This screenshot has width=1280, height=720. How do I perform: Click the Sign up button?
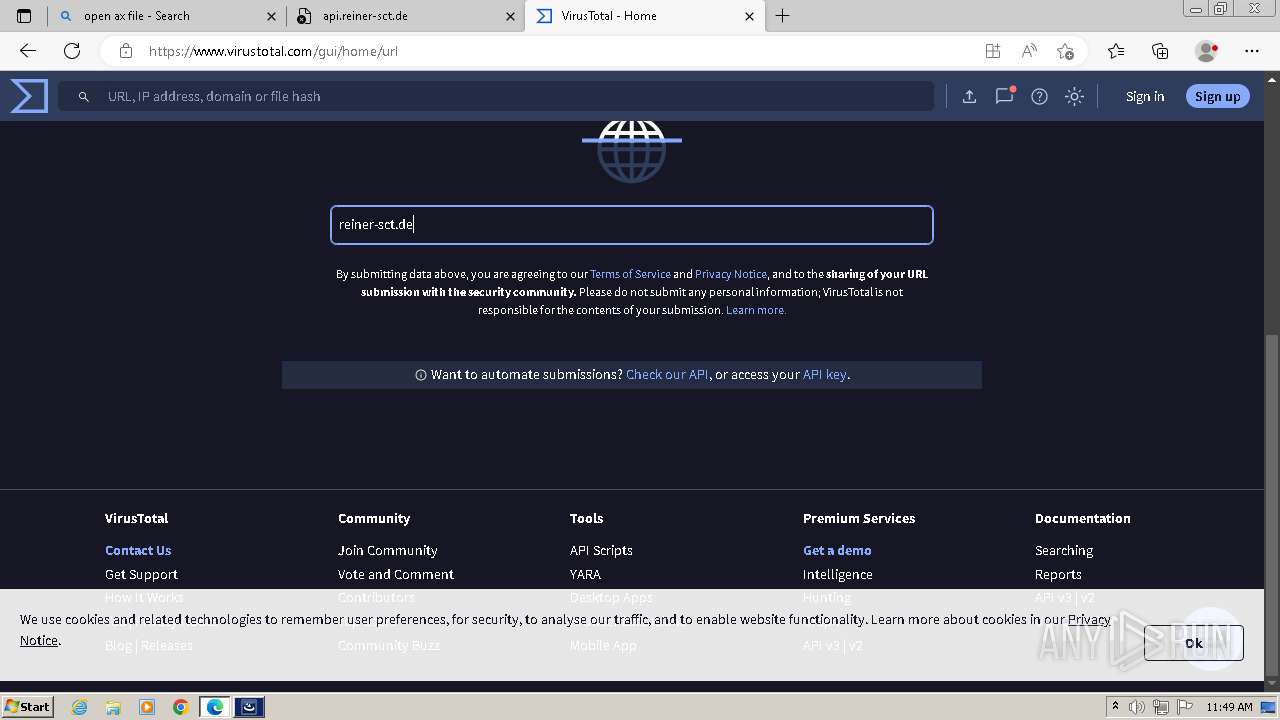click(1217, 96)
